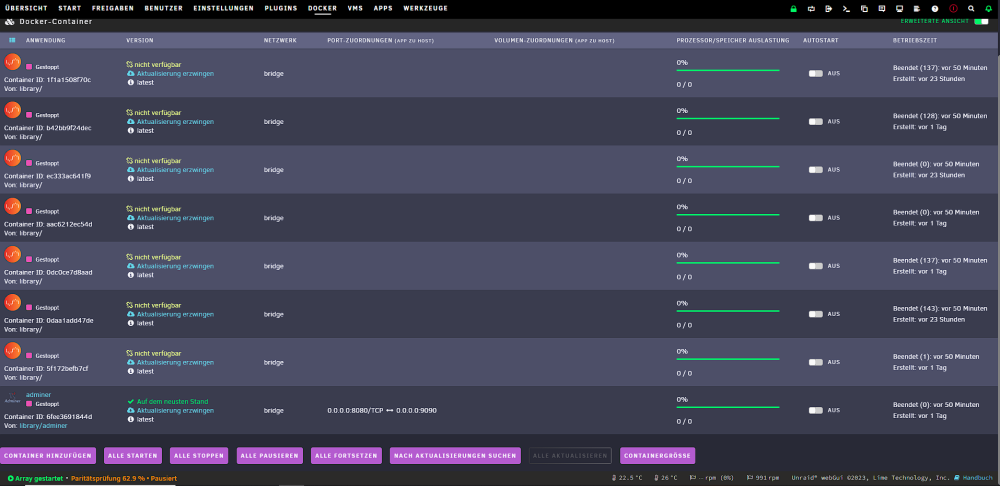This screenshot has height=486, width=1000.
Task: Open the Übersicht tab
Action: point(26,8)
